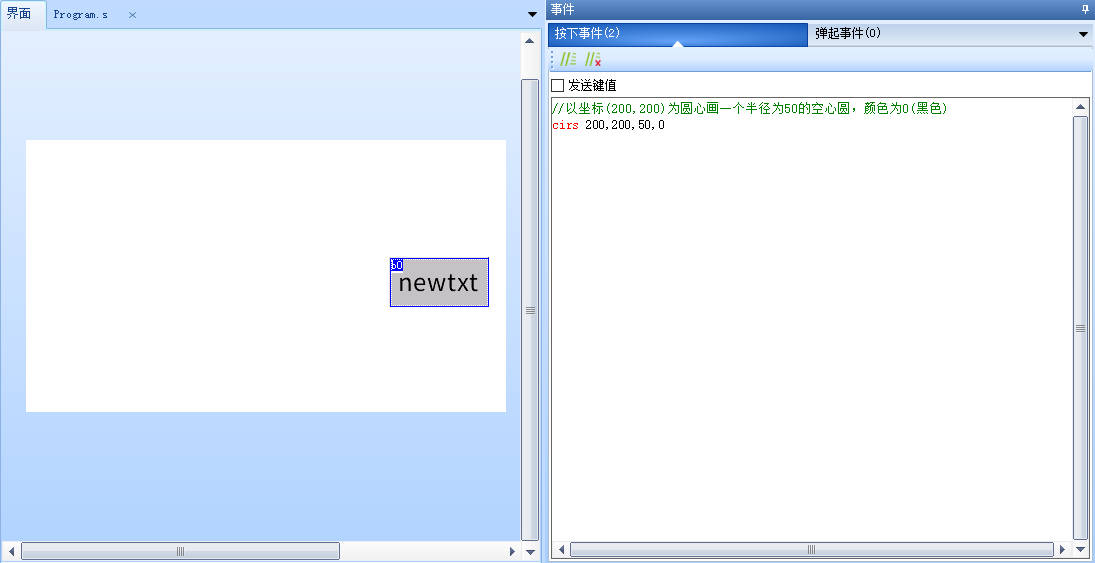Image resolution: width=1095 pixels, height=563 pixels.
Task: Open the 界面 tab
Action: [20, 14]
